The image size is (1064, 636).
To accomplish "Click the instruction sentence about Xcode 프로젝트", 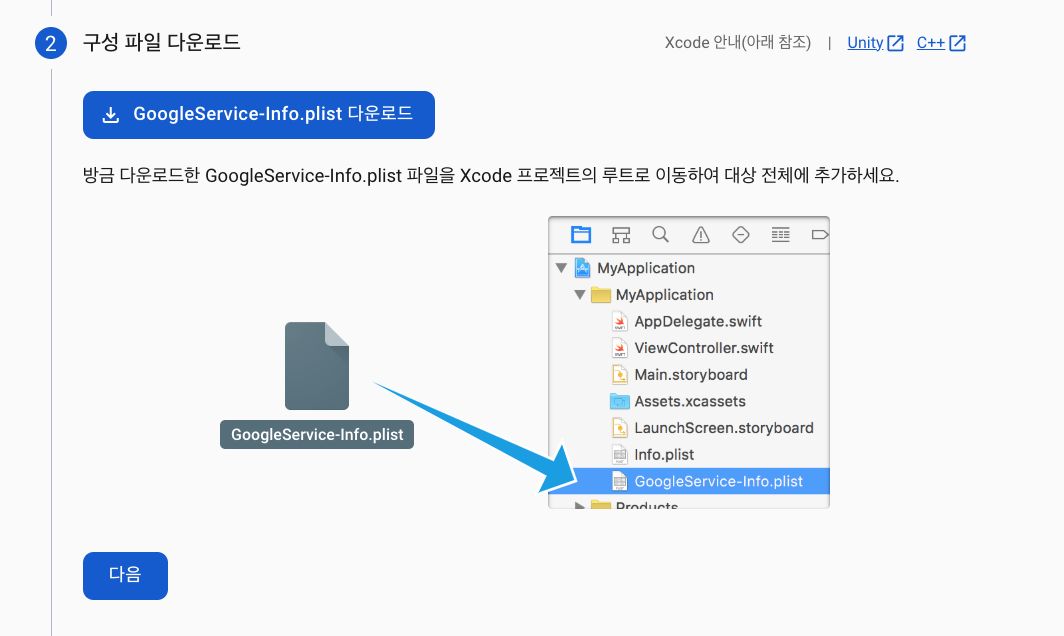I will click(491, 176).
